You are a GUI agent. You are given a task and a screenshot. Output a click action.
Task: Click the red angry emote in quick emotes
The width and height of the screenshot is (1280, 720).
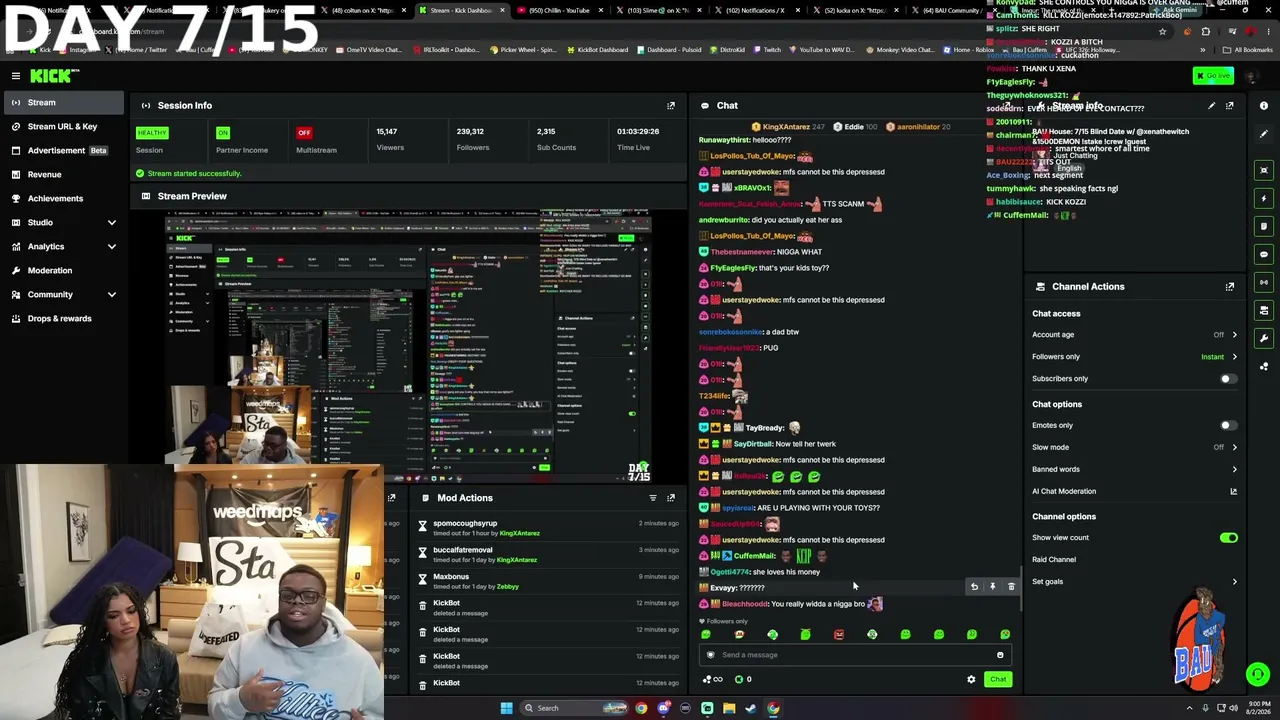839,634
